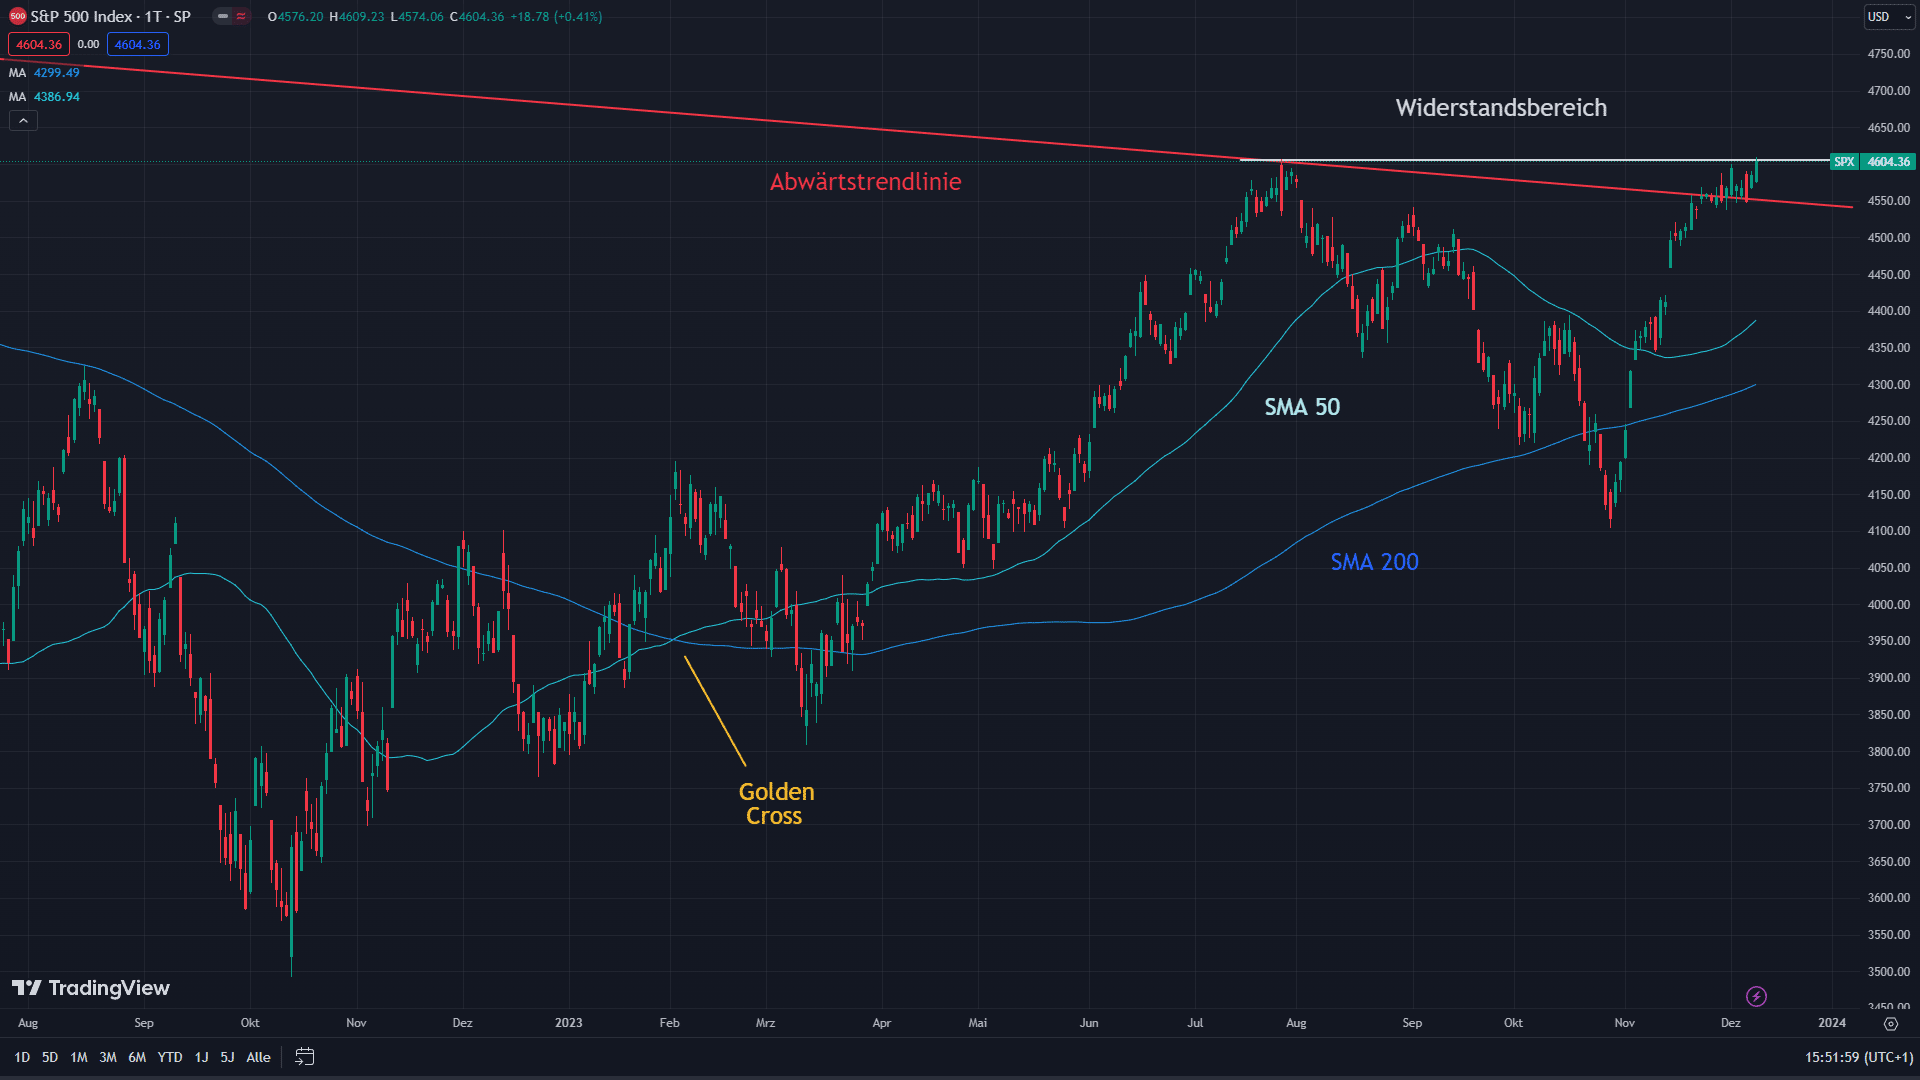This screenshot has width=1920, height=1080.
Task: Open the S&P 500 Index symbol title
Action: click(x=110, y=16)
